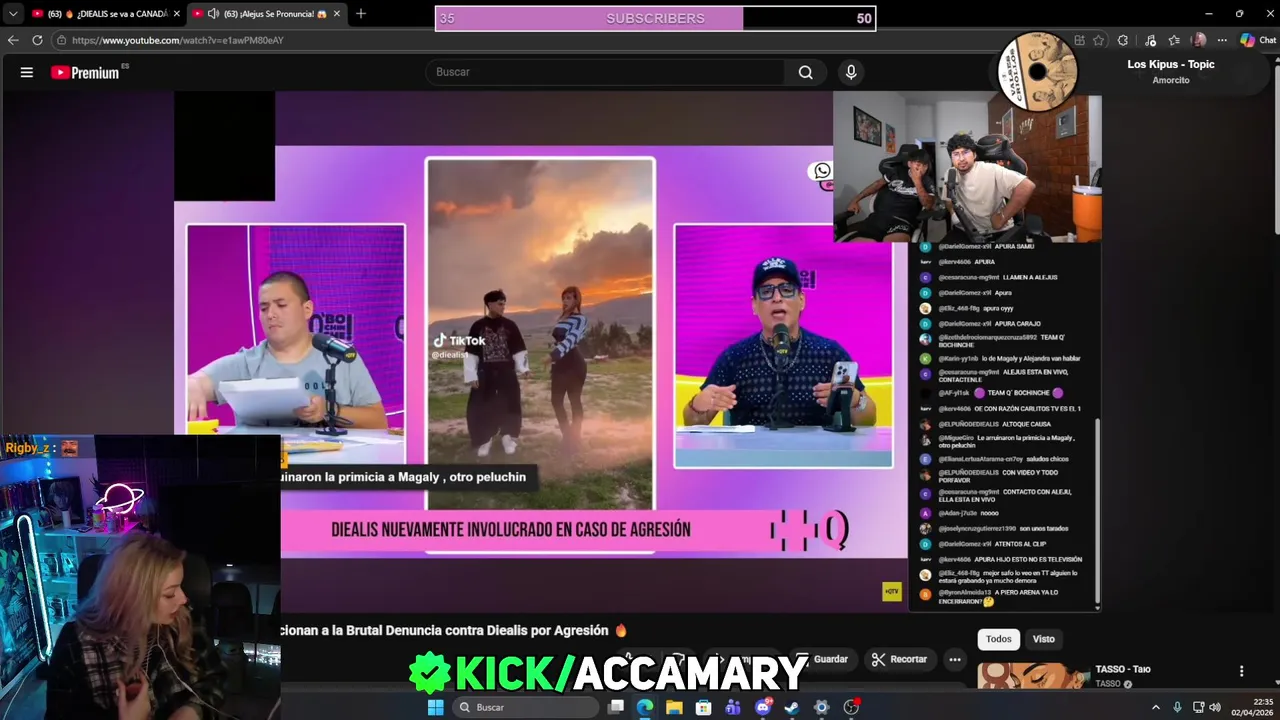Show hidden system tray icons chevron
Image resolution: width=1280 pixels, height=720 pixels.
click(1156, 707)
